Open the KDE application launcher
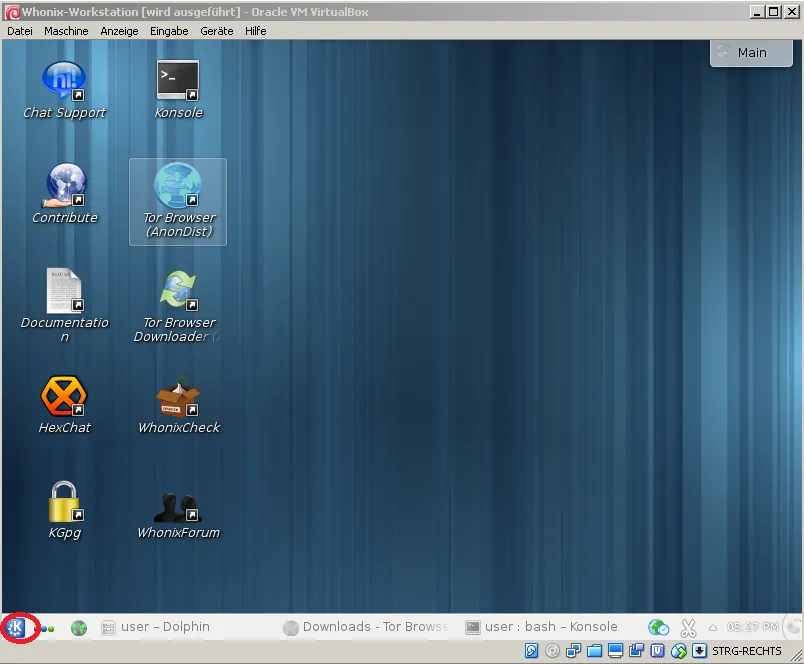 coord(16,627)
